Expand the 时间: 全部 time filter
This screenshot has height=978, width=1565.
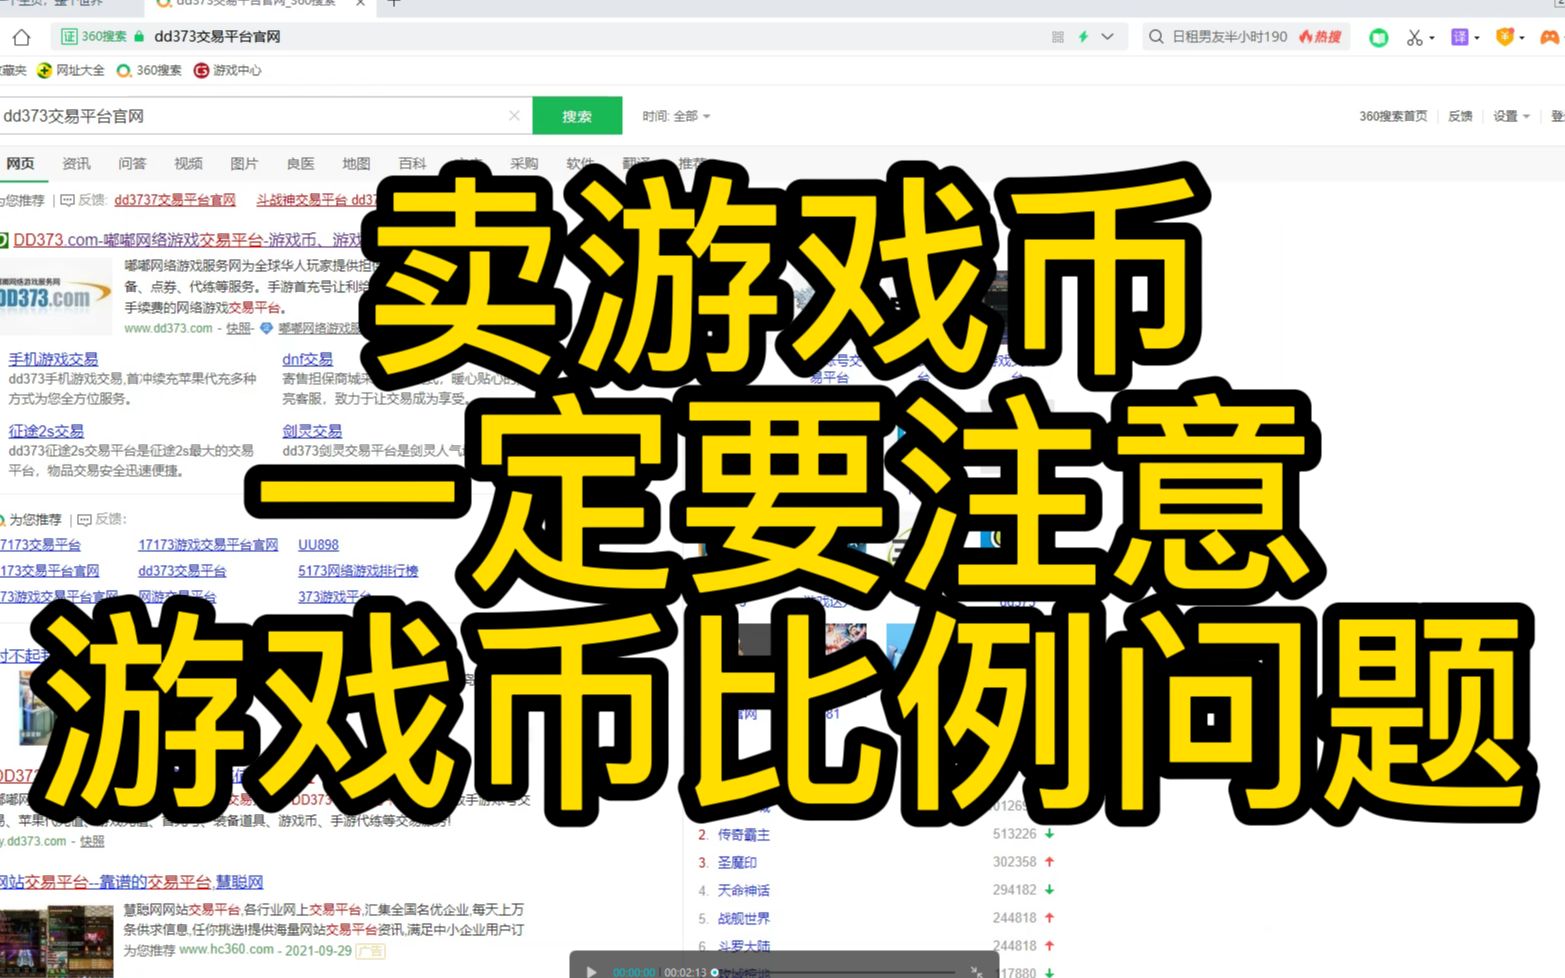click(676, 116)
